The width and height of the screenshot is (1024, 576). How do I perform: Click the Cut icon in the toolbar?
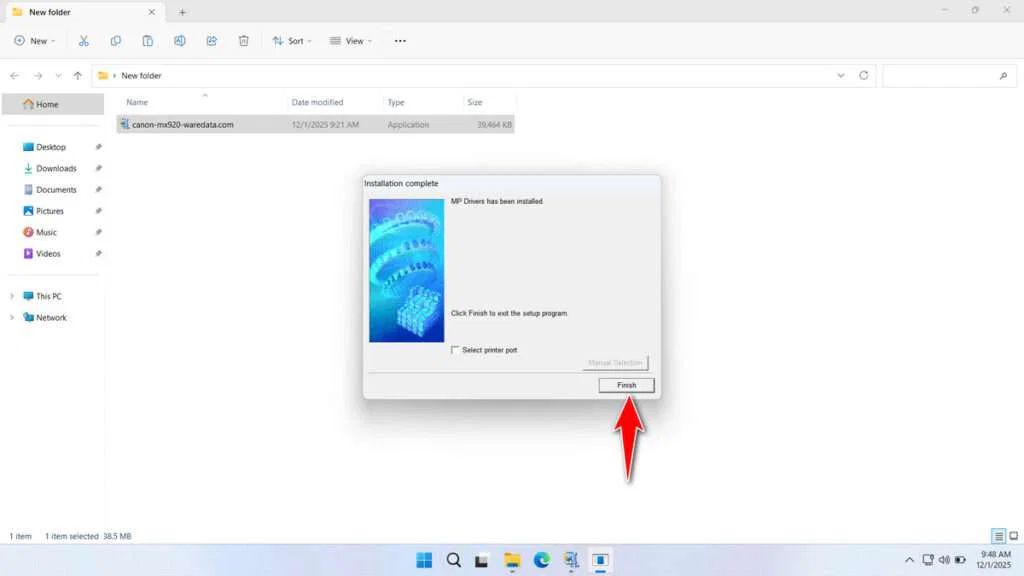84,40
